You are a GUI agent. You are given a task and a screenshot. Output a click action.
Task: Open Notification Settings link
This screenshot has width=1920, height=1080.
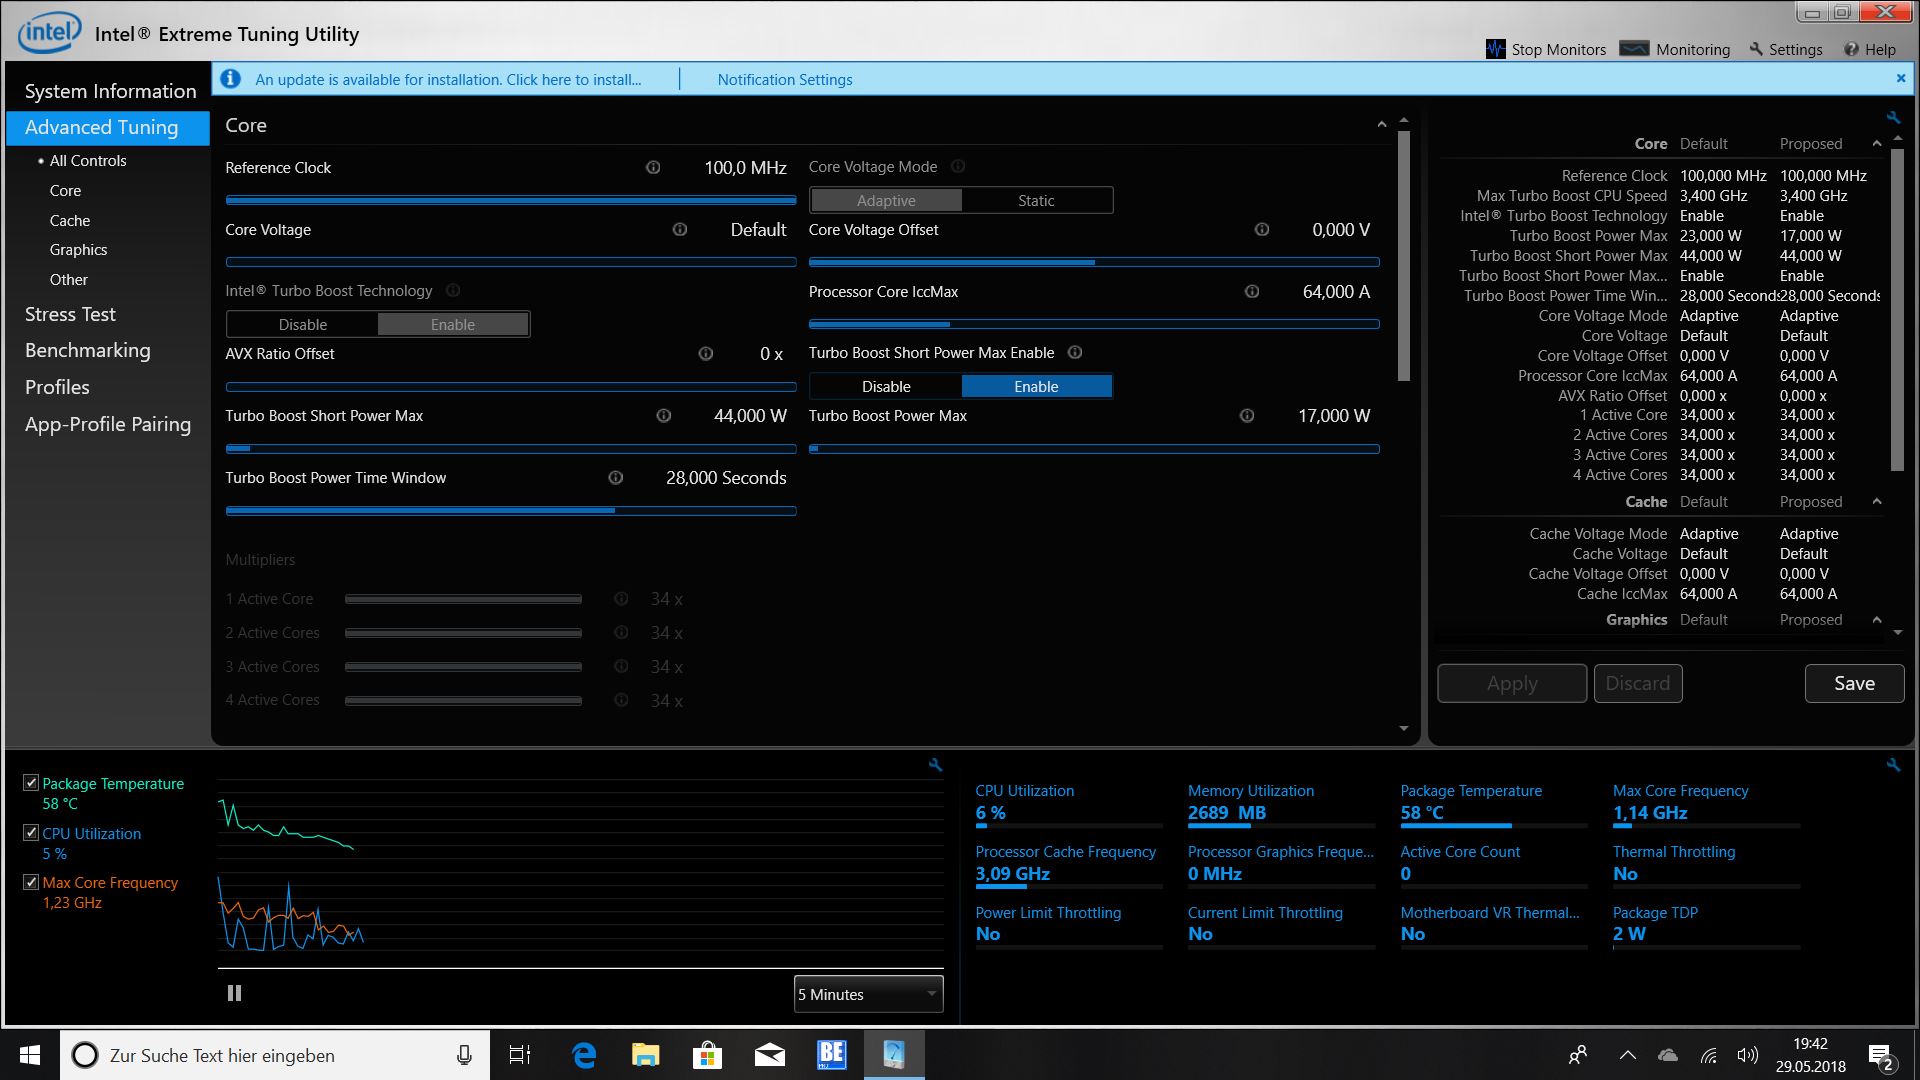tap(785, 79)
